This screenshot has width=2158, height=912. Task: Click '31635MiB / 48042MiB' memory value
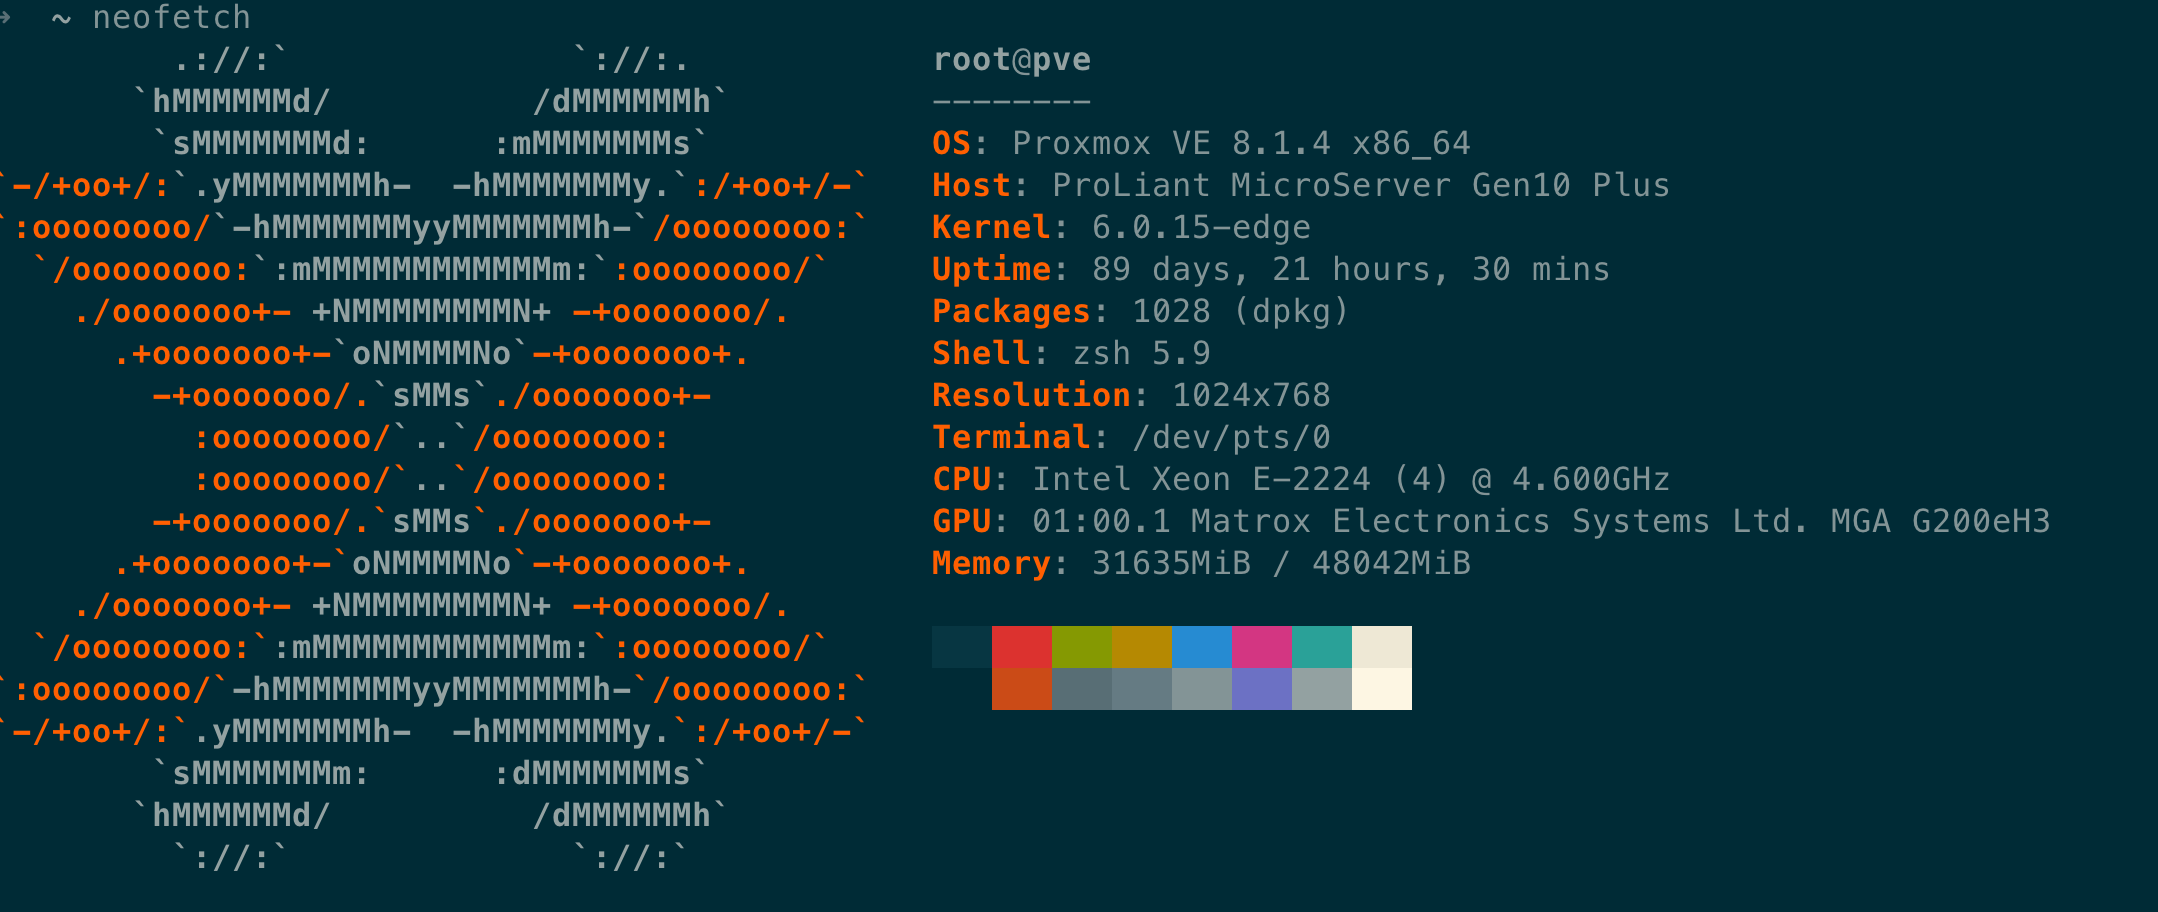click(x=1281, y=564)
